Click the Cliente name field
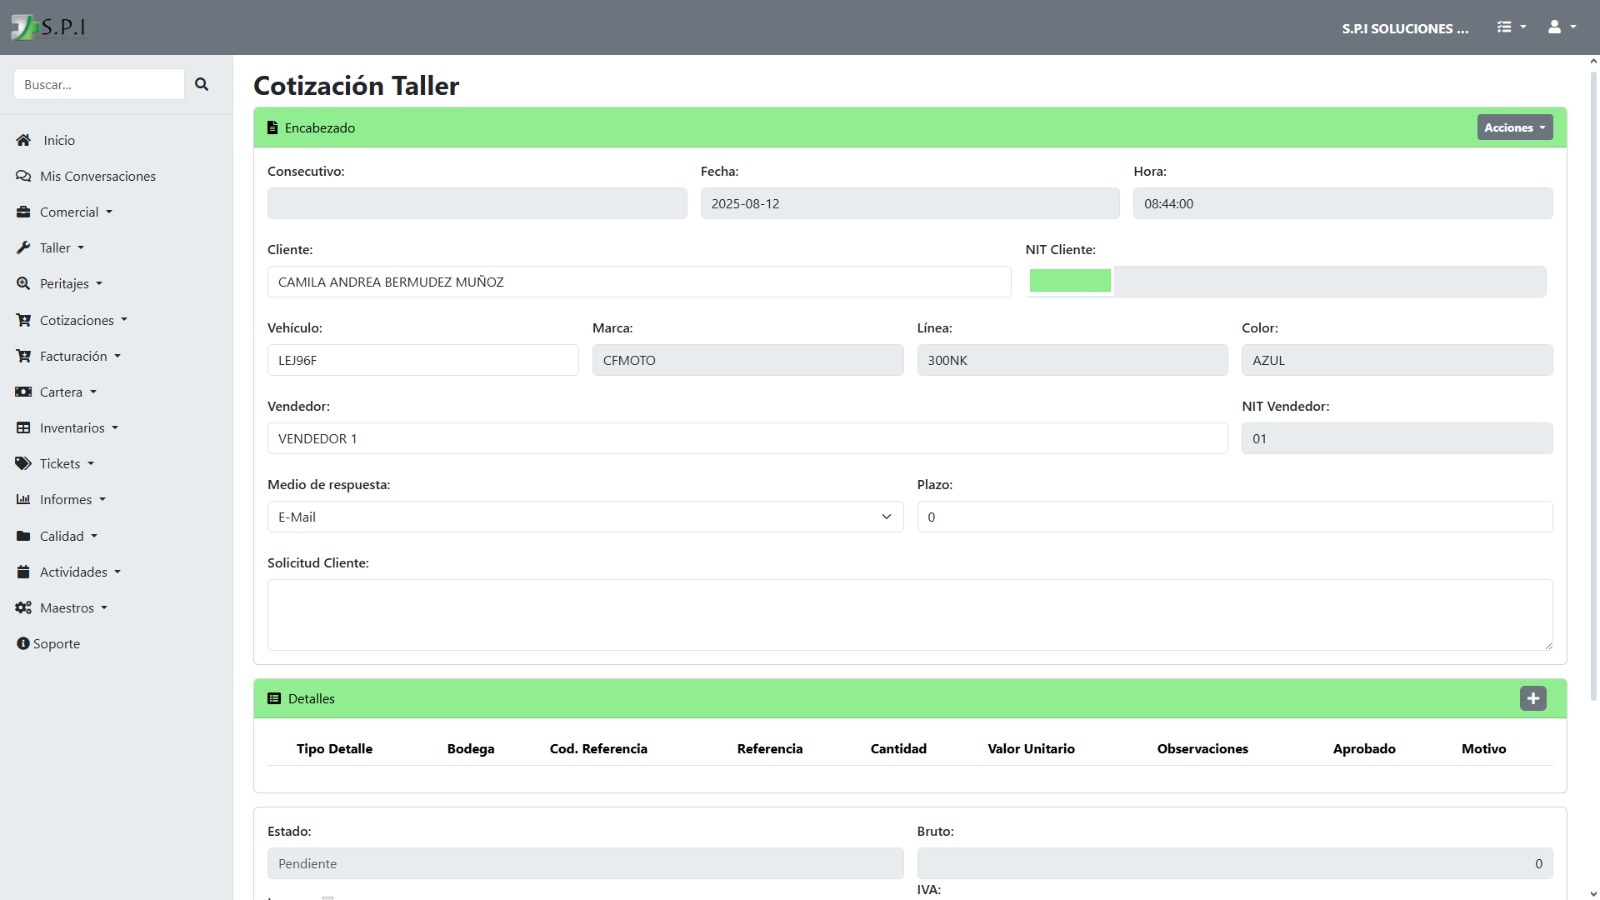 tap(639, 282)
